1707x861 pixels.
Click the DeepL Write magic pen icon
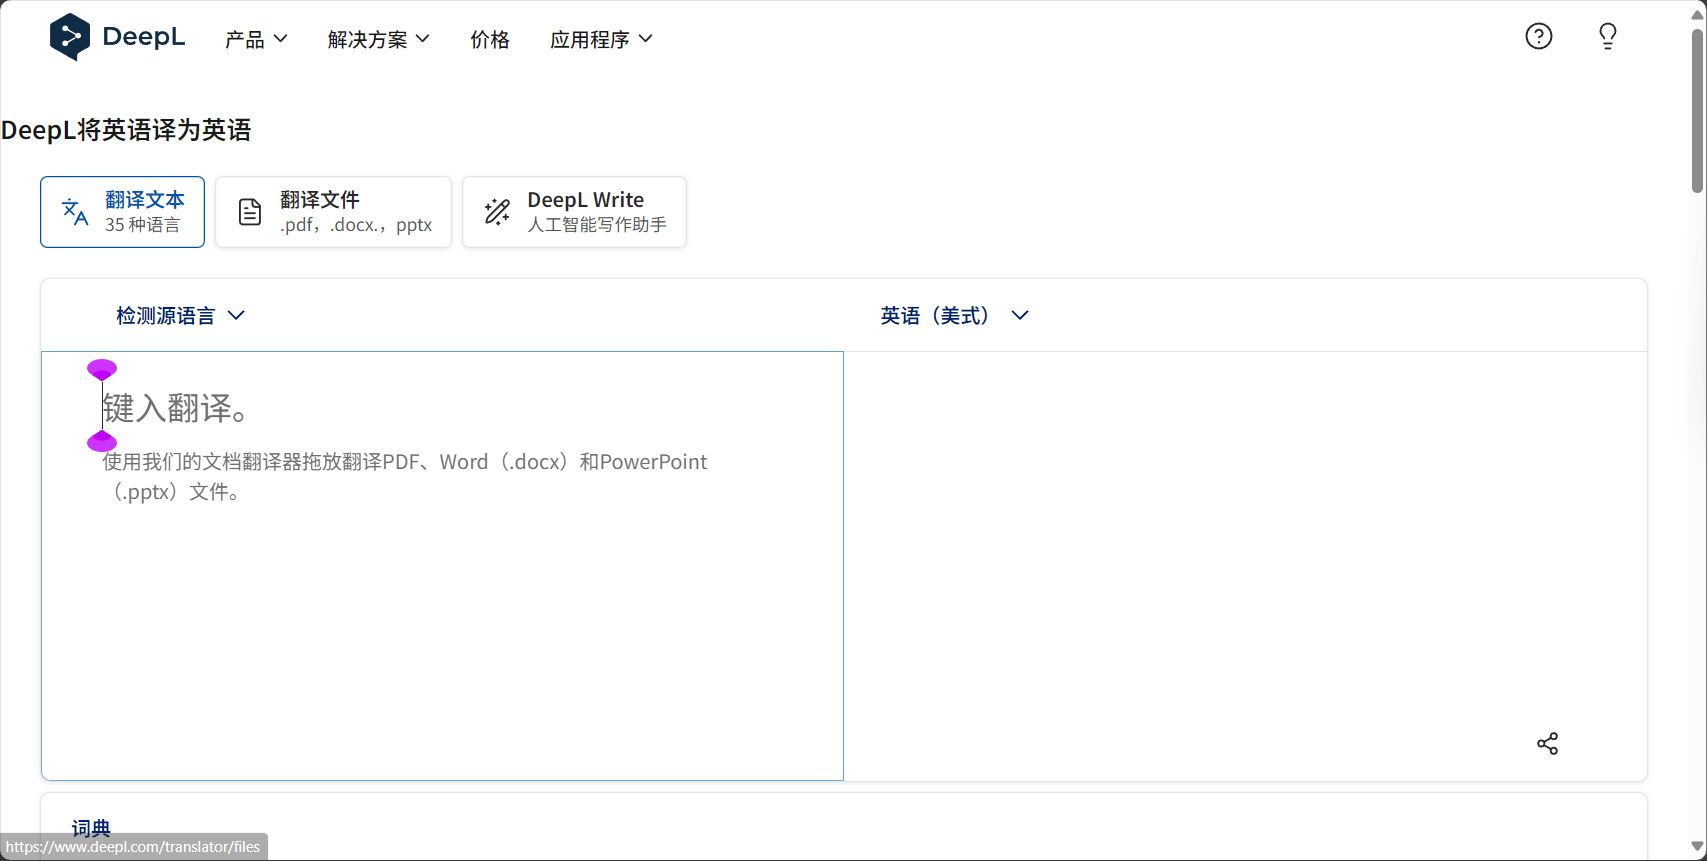click(497, 212)
